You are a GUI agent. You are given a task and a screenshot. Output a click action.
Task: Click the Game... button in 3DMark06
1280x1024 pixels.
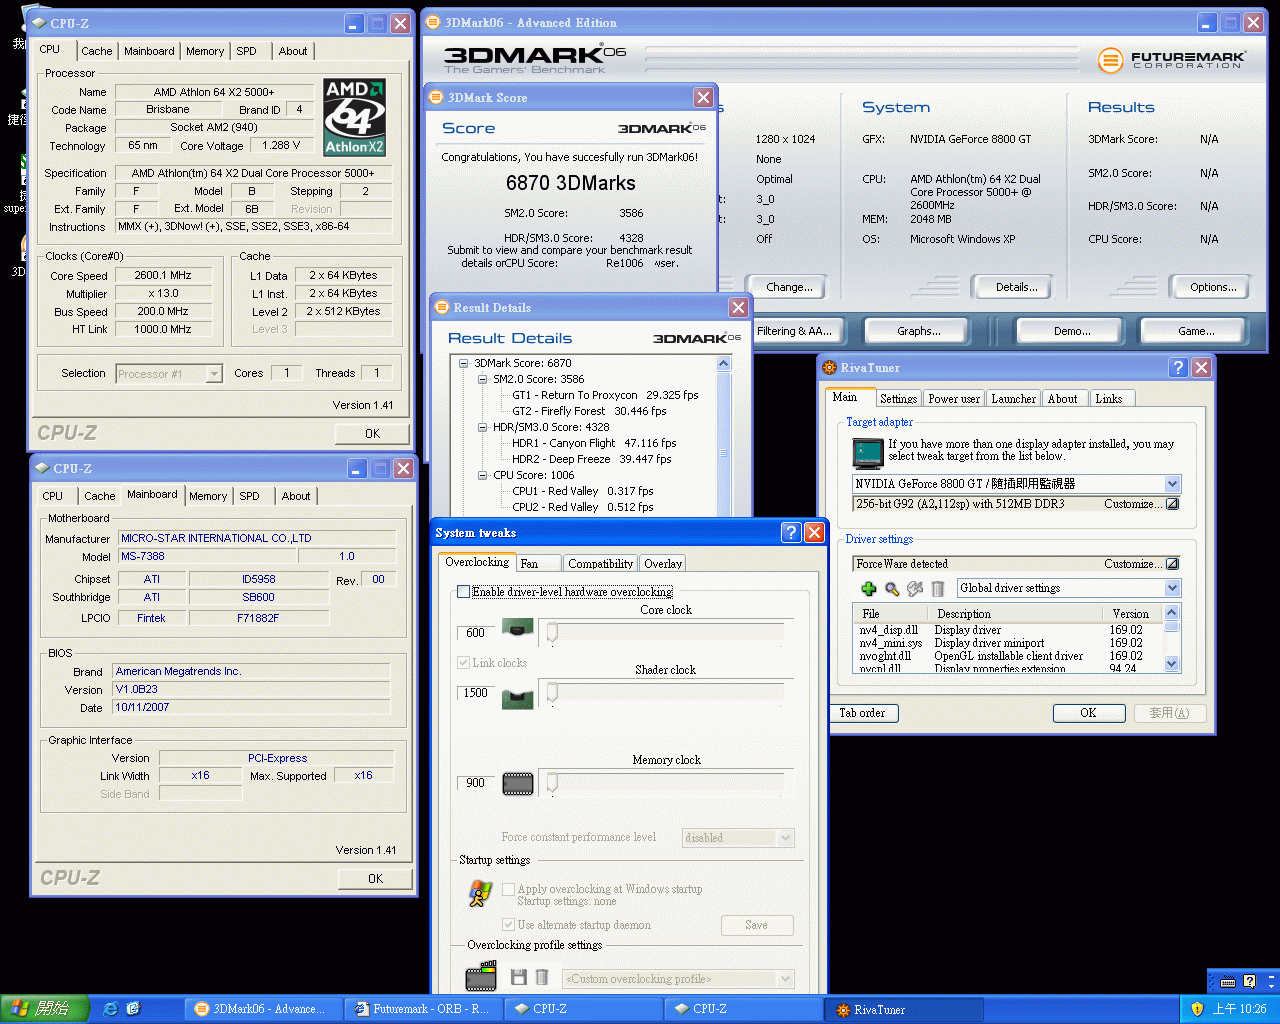[1196, 331]
